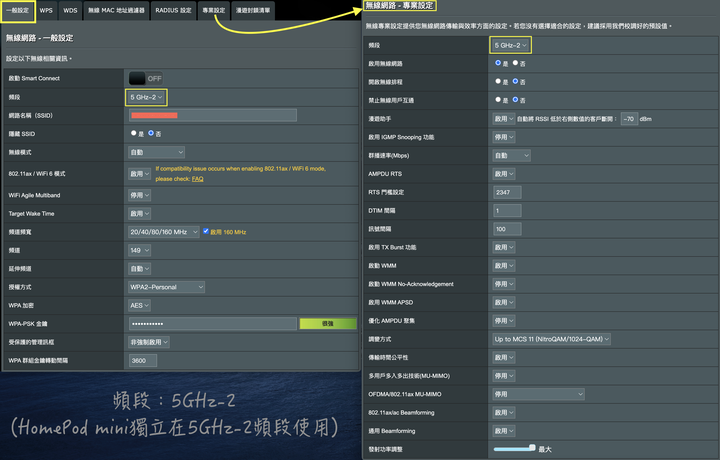
Task: Open the IGMP Snooping dropdown
Action: click(504, 137)
